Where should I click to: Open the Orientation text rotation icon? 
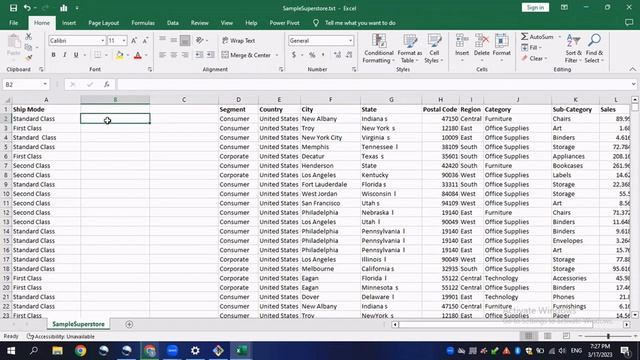click(200, 40)
